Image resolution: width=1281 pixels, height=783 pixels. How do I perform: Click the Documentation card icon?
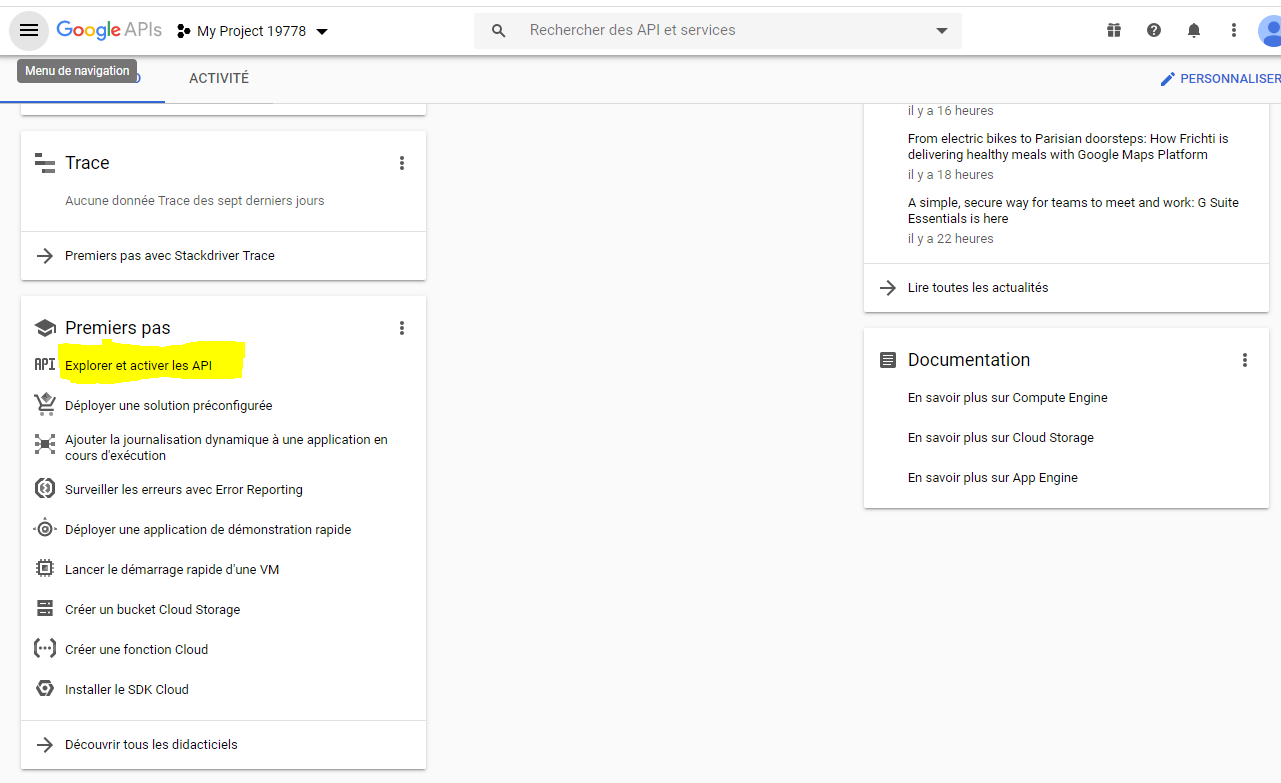[887, 360]
